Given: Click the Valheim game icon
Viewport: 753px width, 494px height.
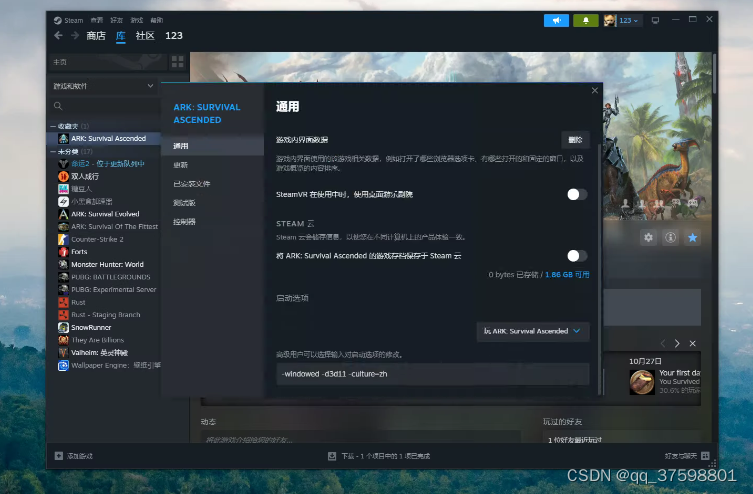Looking at the screenshot, I should (x=63, y=353).
